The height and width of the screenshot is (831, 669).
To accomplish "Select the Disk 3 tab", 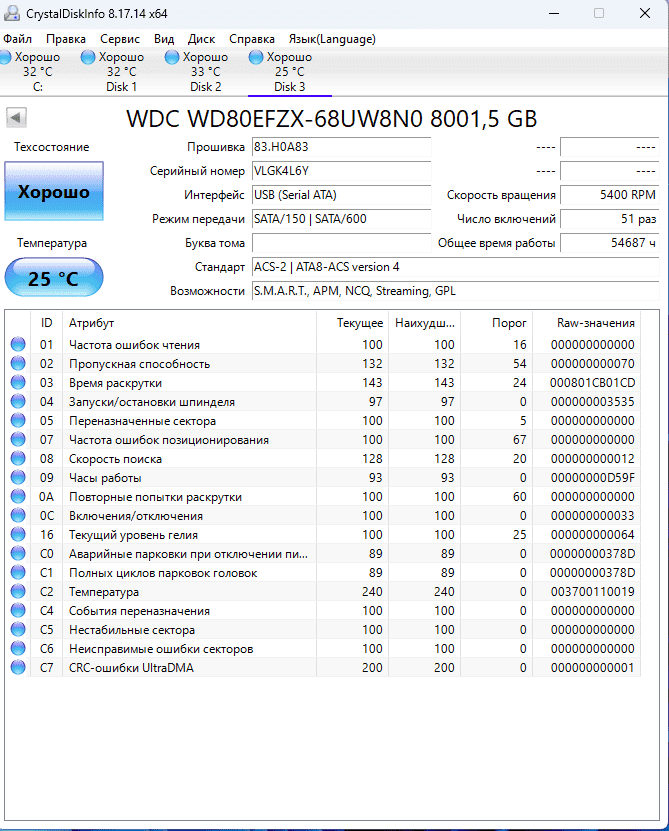I will click(x=290, y=72).
